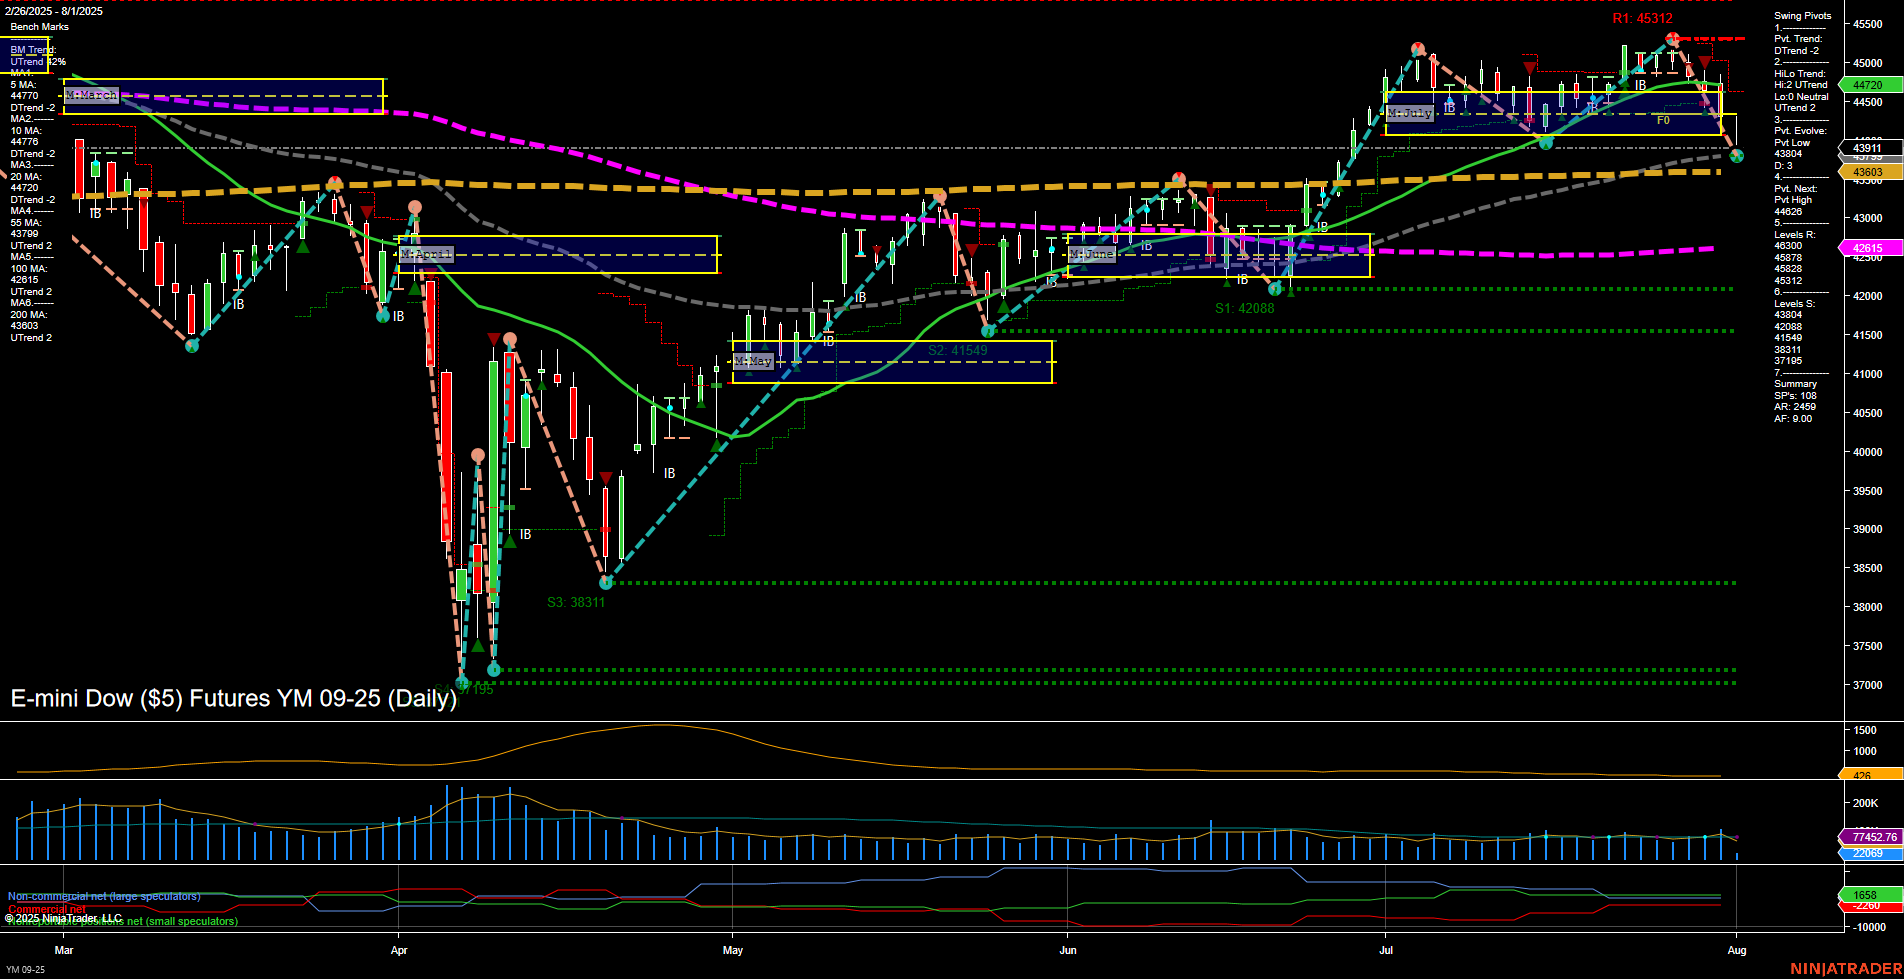Screen dimensions: 1904x979
Task: Click the 55 MA value 43799
Action: 25,234
